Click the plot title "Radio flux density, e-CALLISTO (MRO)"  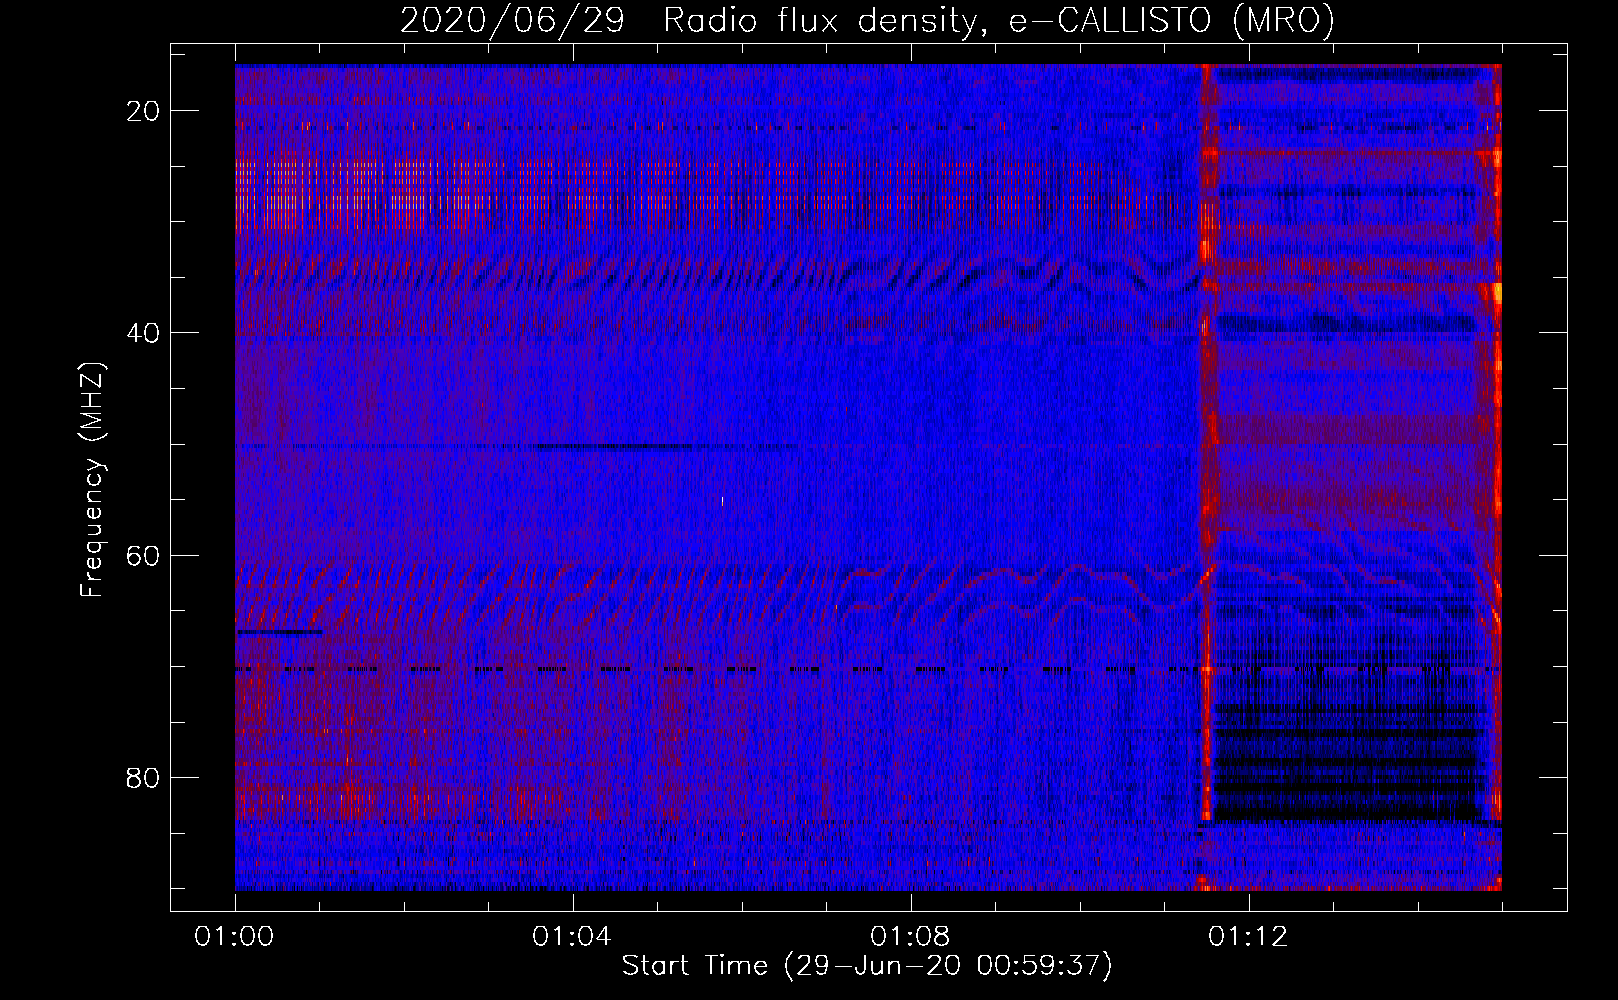pos(999,20)
